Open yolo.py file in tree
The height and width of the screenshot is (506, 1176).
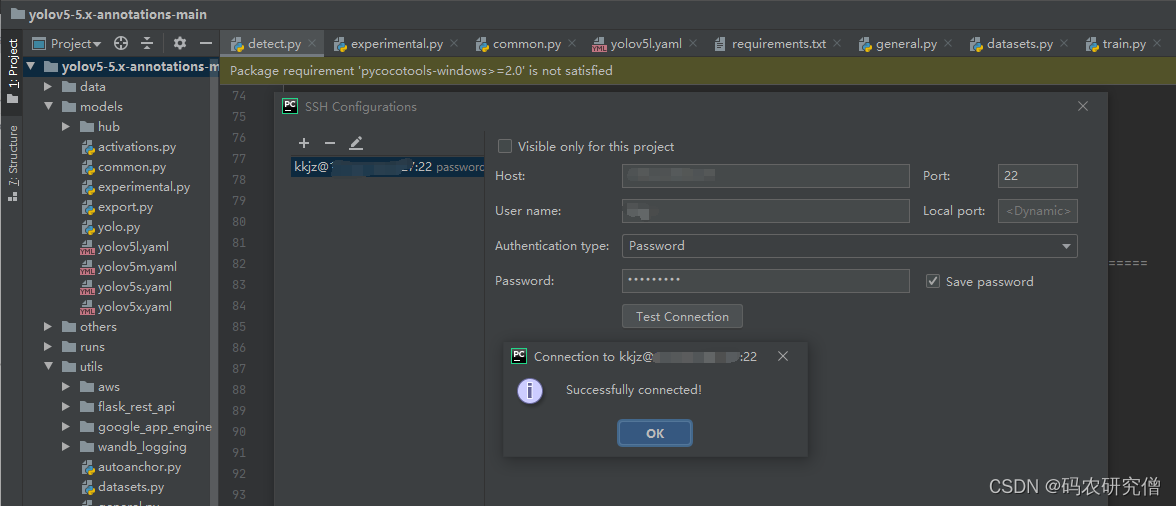point(110,226)
